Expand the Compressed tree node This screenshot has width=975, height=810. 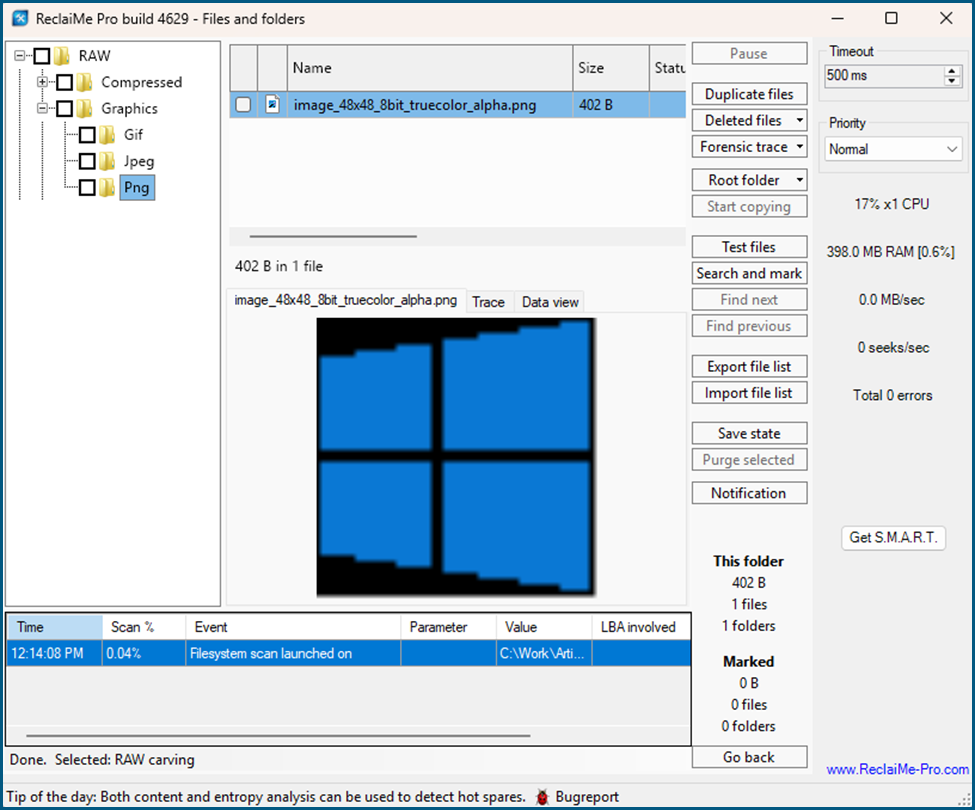[x=42, y=82]
